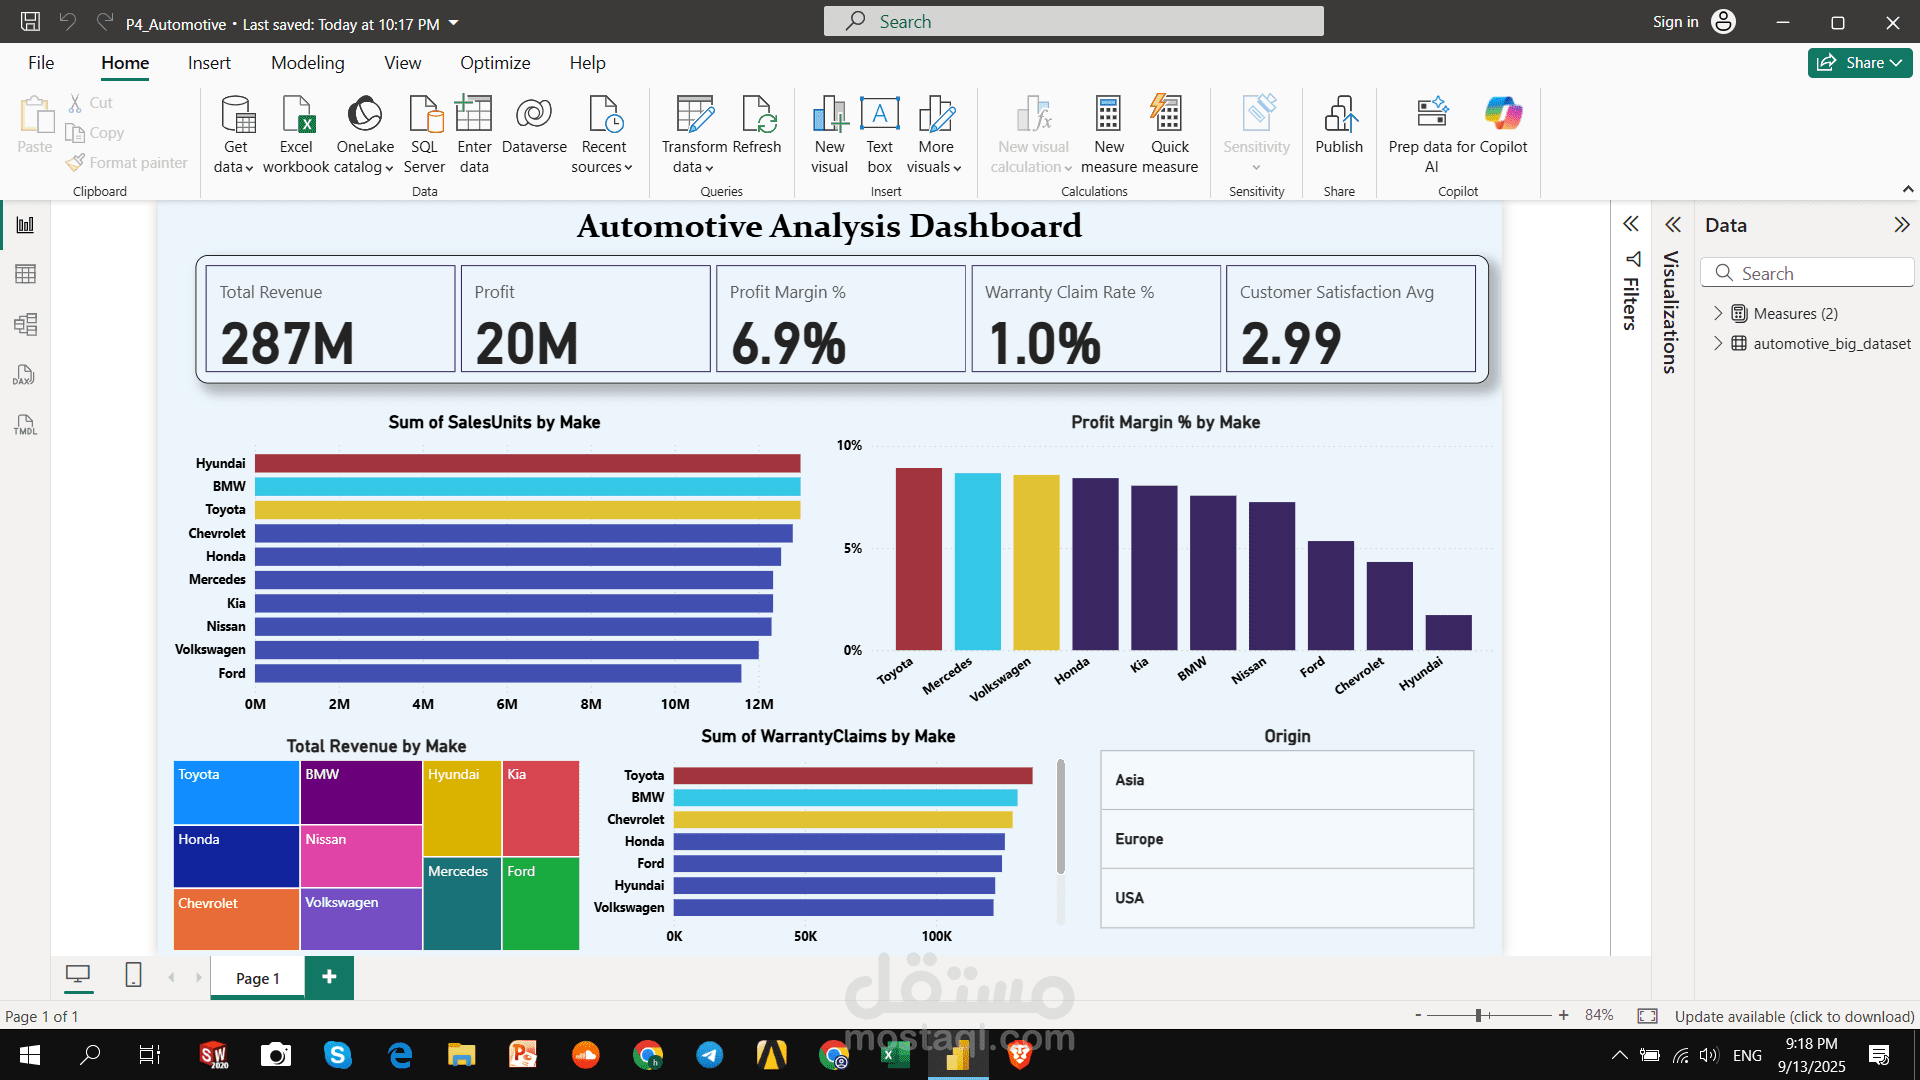Toggle mobile layout view icon
Viewport: 1920px width, 1080px height.
pos(133,975)
